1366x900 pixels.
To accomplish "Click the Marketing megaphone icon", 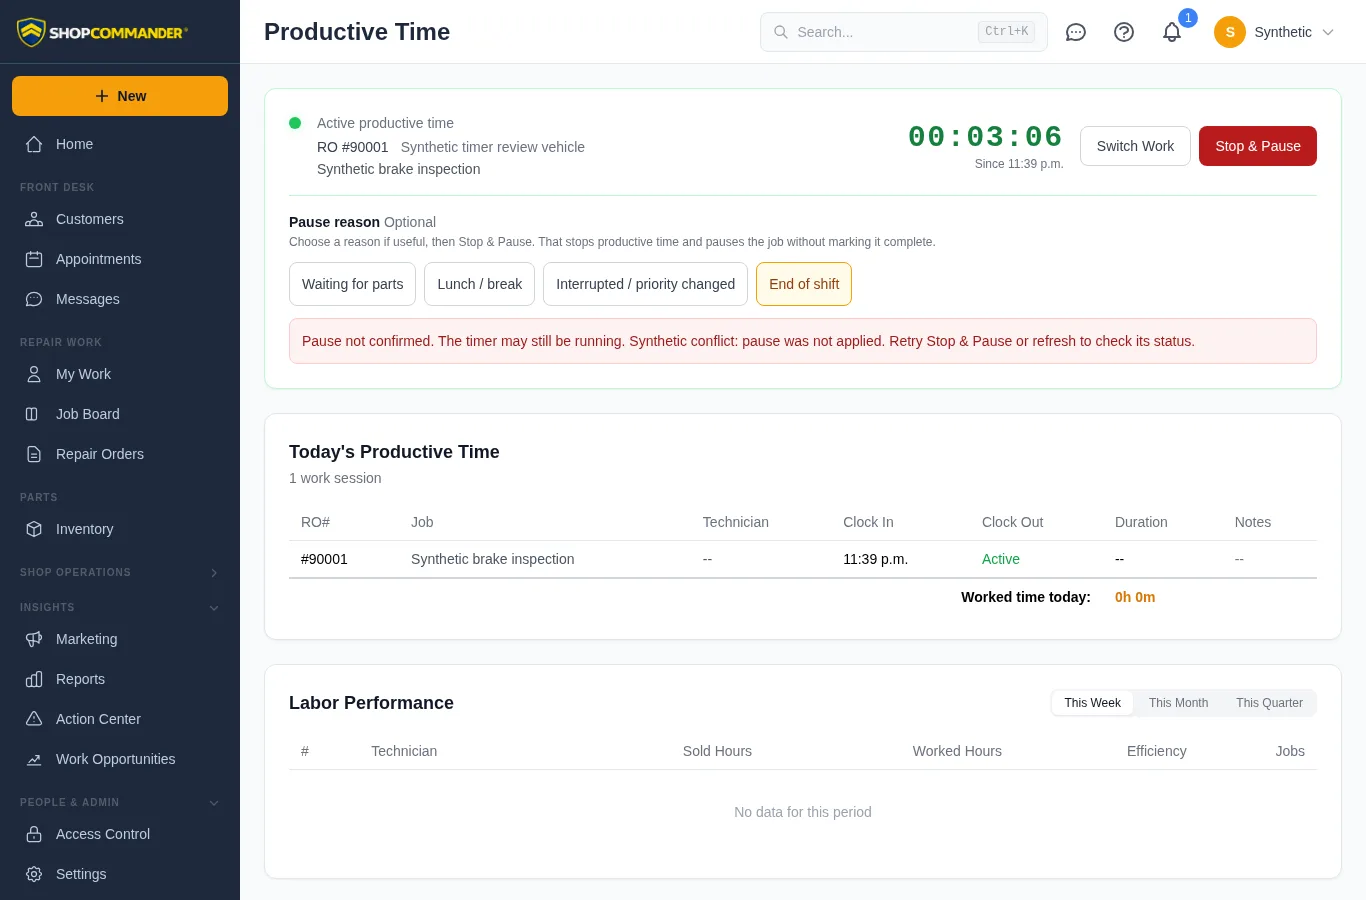I will (x=34, y=639).
